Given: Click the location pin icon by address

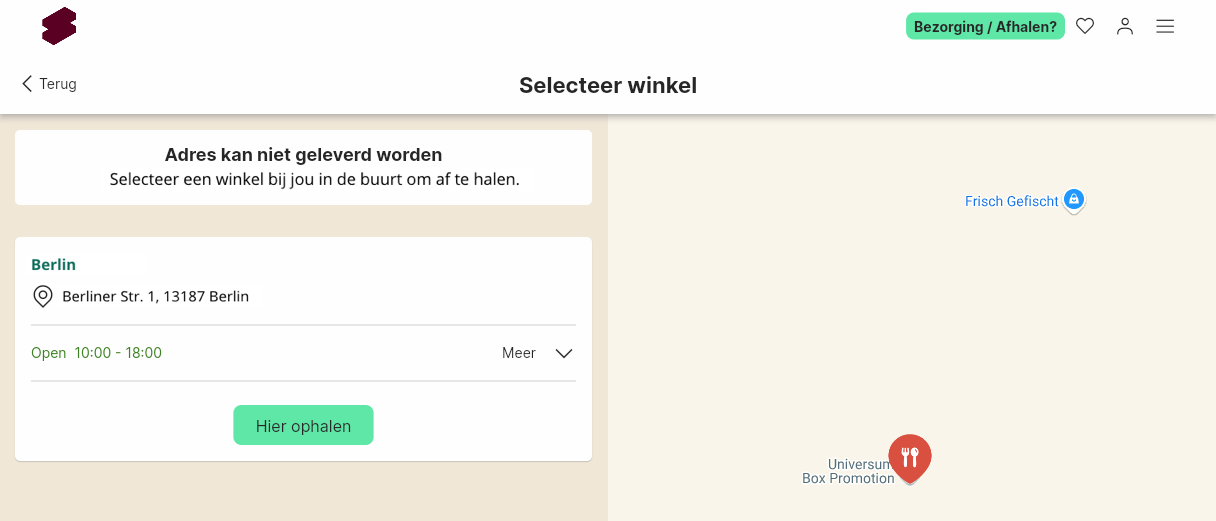Looking at the screenshot, I should click(43, 296).
